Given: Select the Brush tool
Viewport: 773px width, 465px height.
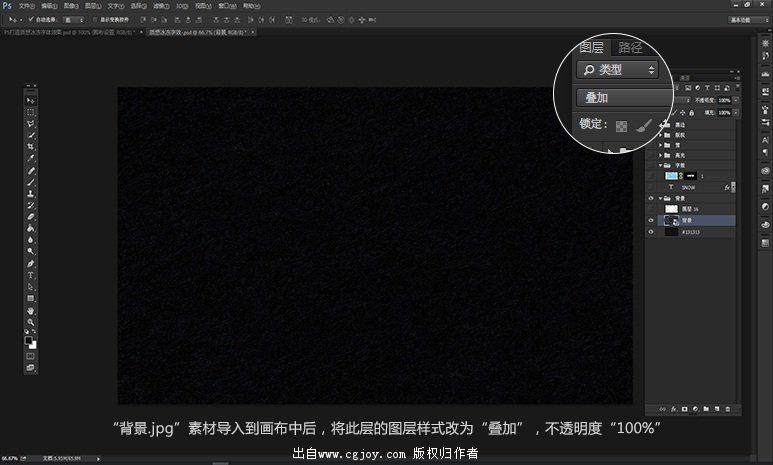Looking at the screenshot, I should coord(31,182).
